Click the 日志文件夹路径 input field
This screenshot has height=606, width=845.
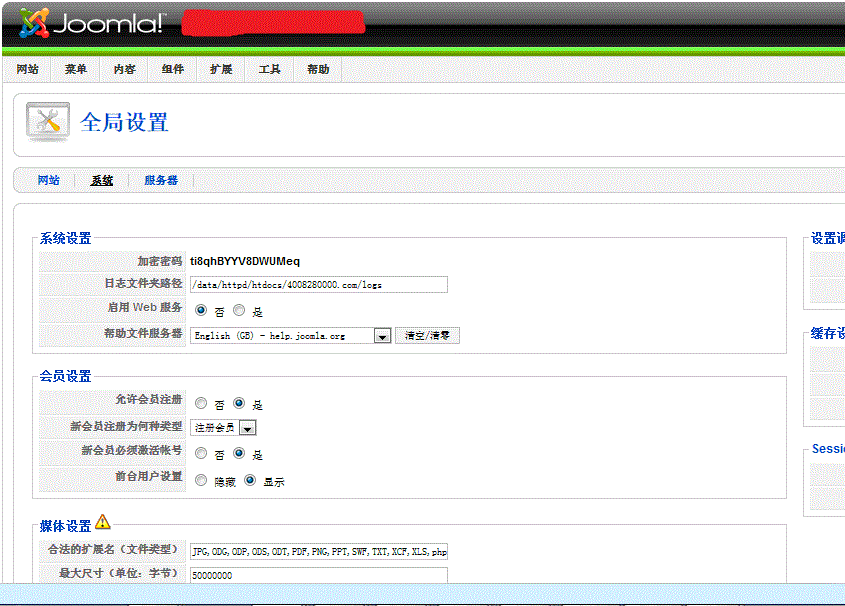click(x=318, y=284)
